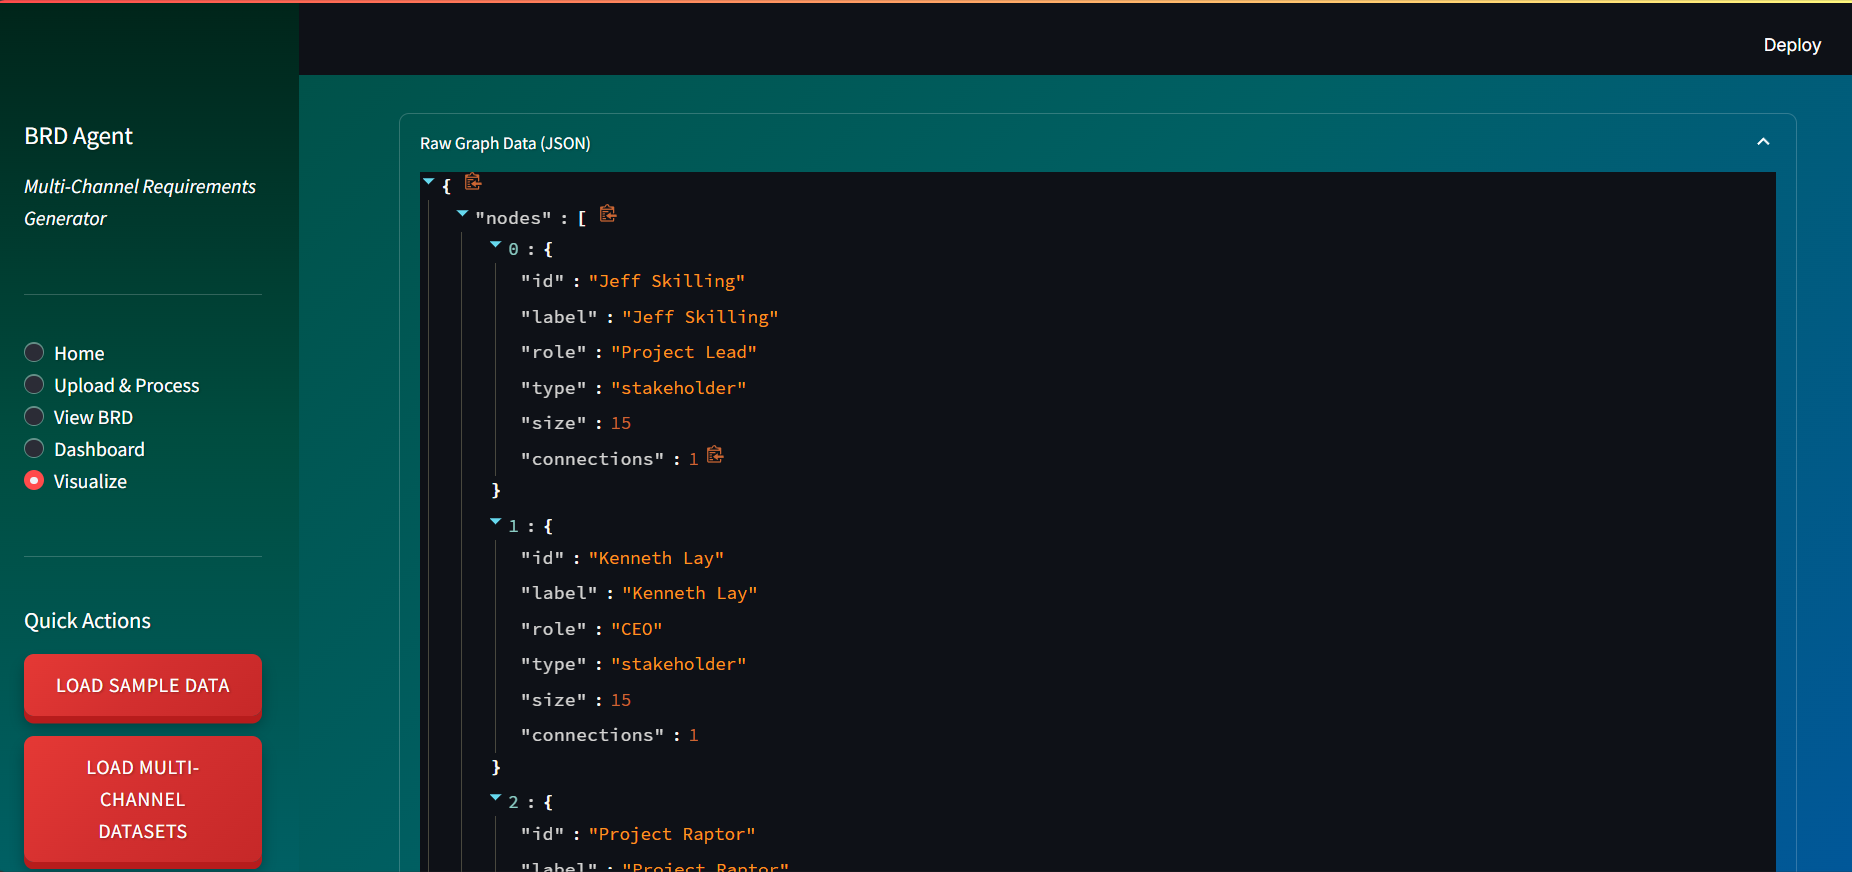Select Upload & Process radio option

tap(35, 385)
